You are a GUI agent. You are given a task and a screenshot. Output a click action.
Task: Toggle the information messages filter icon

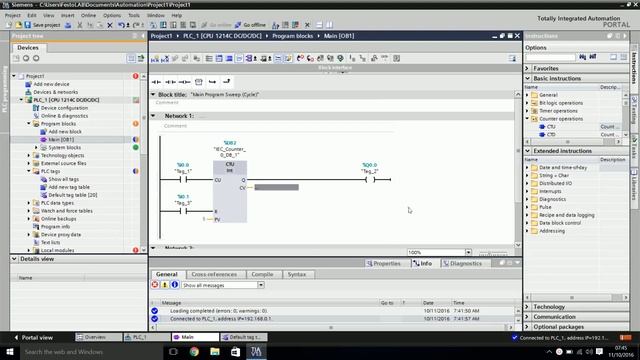click(x=175, y=285)
